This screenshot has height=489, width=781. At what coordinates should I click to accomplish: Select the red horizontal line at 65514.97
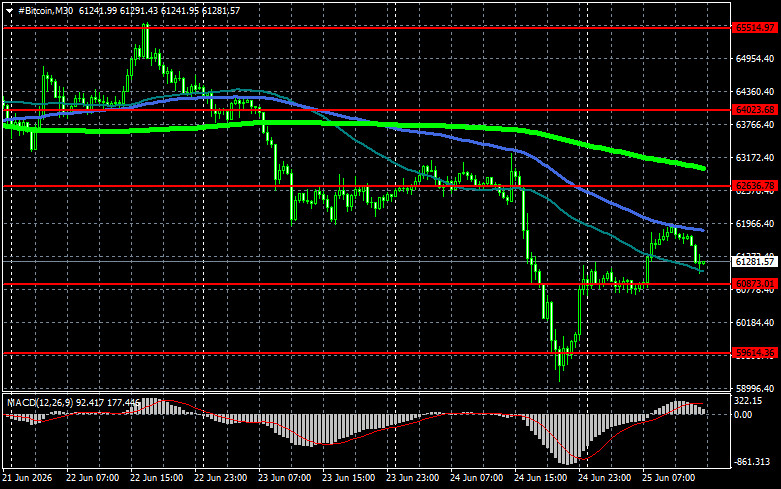(x=367, y=28)
